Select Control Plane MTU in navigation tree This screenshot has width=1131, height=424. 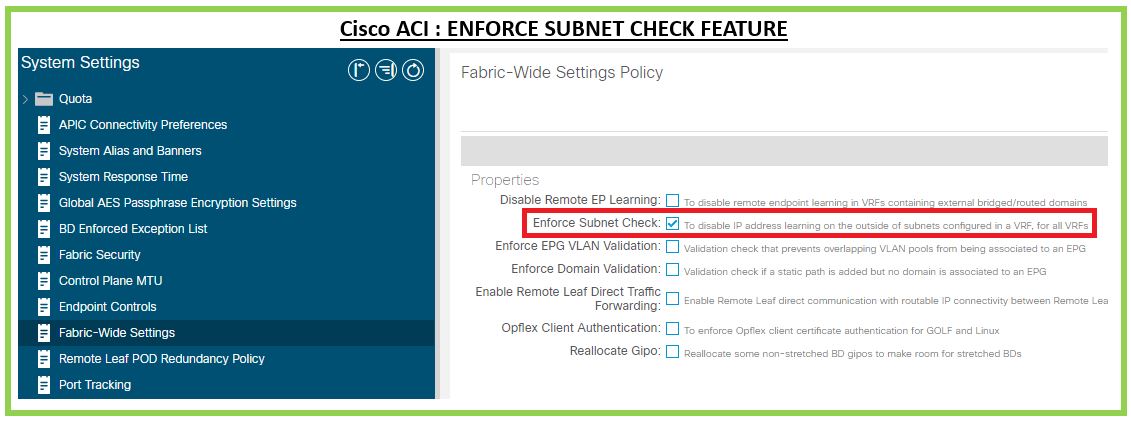click(x=112, y=281)
